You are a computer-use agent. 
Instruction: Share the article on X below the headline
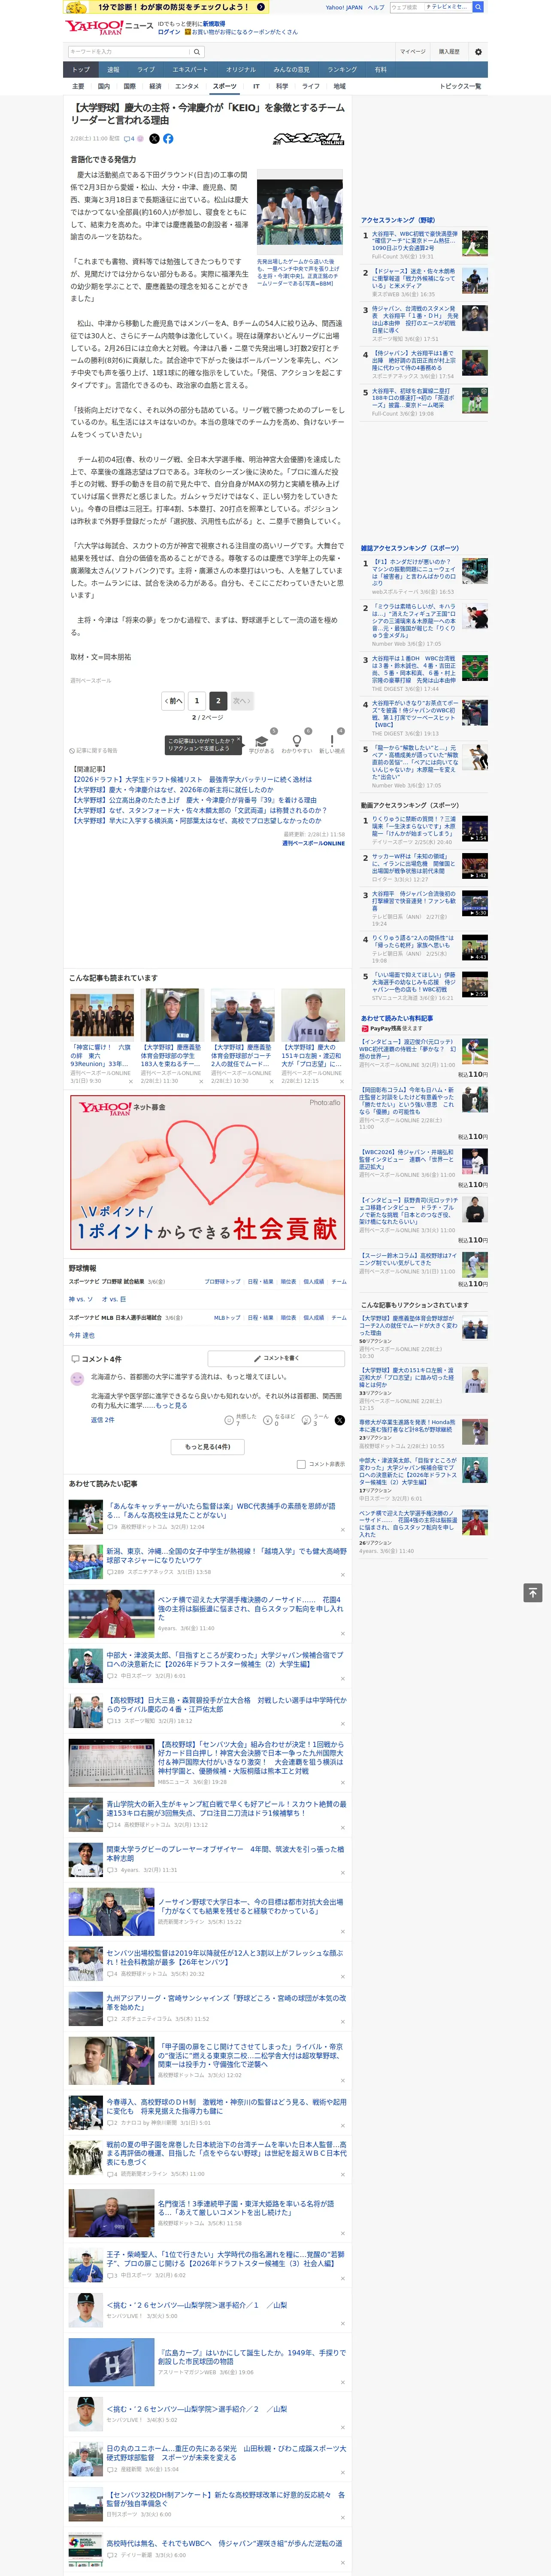pos(154,139)
